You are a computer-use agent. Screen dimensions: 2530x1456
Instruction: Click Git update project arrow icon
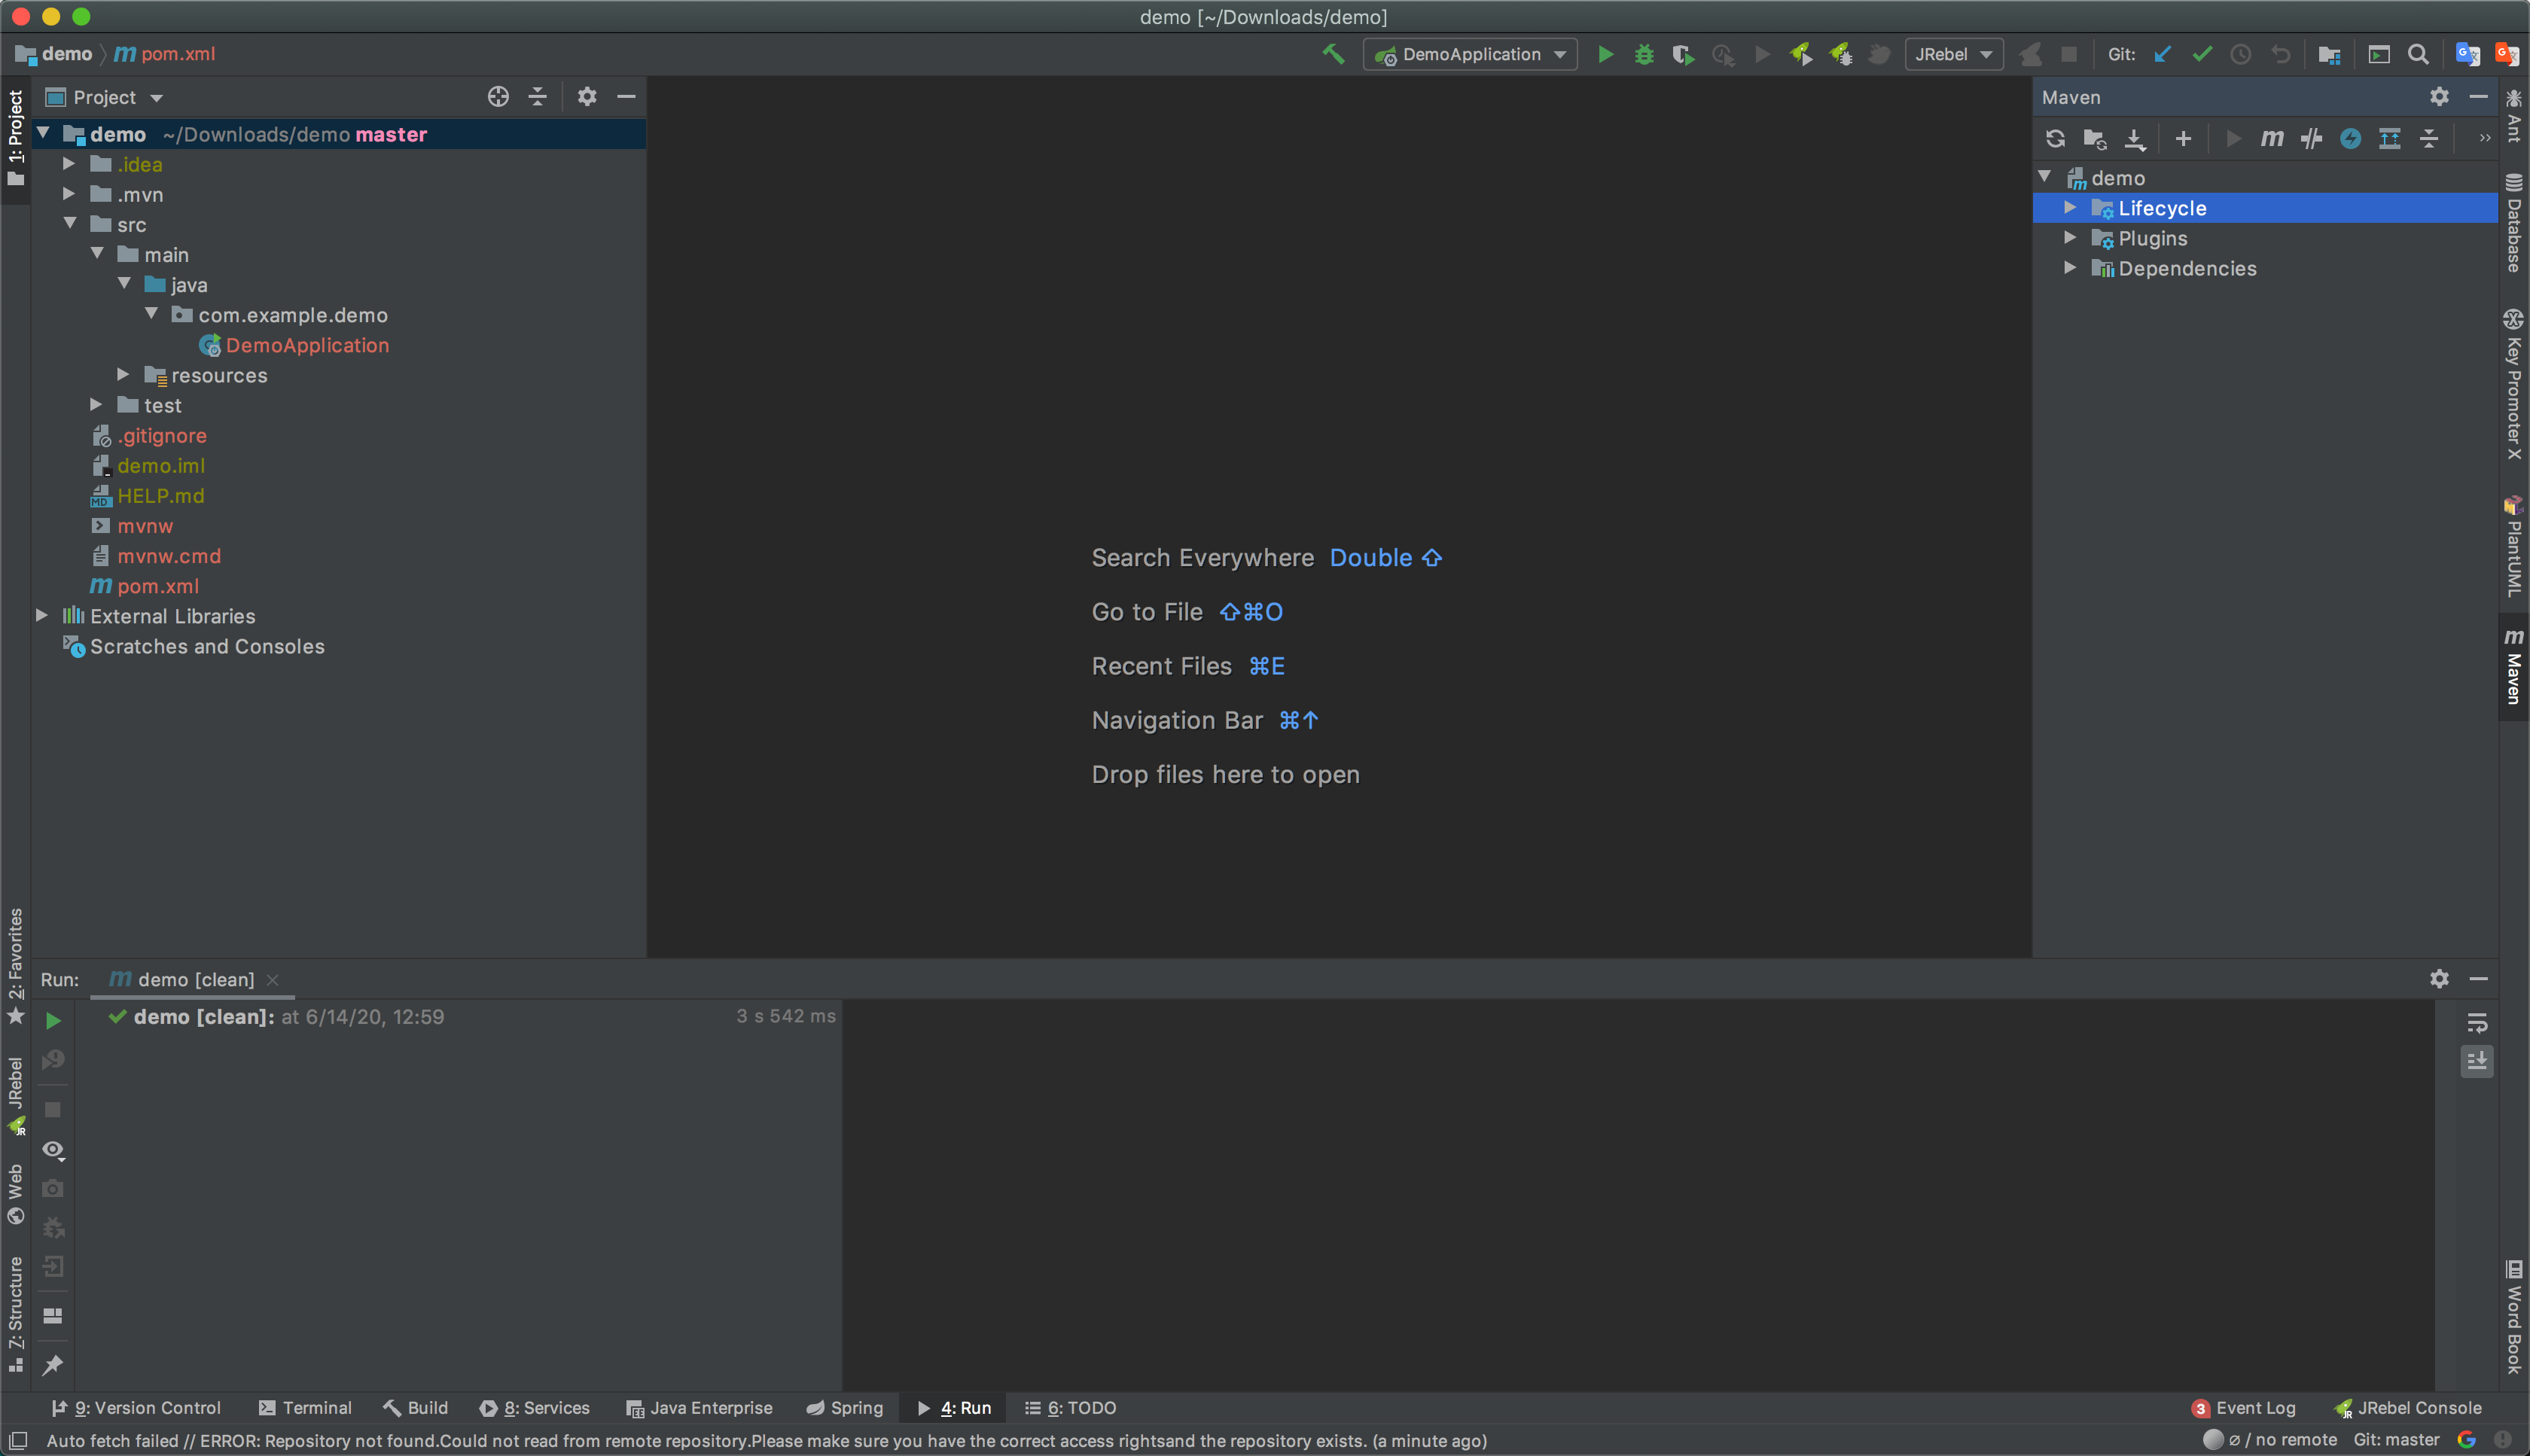2162,54
